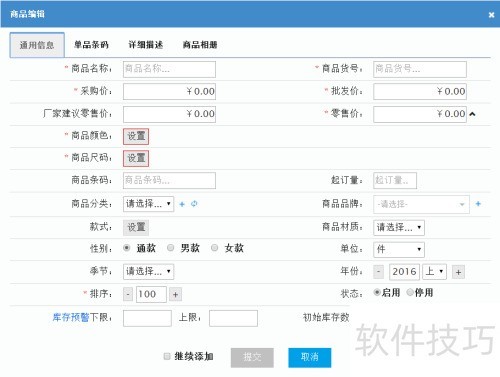The image size is (500, 377).
Task: Click the 采购价 price field
Action: pos(169,91)
